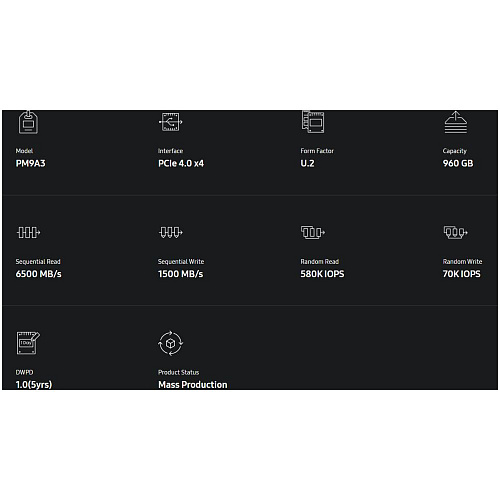Click the 1.0(5yrs) DWPD value

[34, 385]
